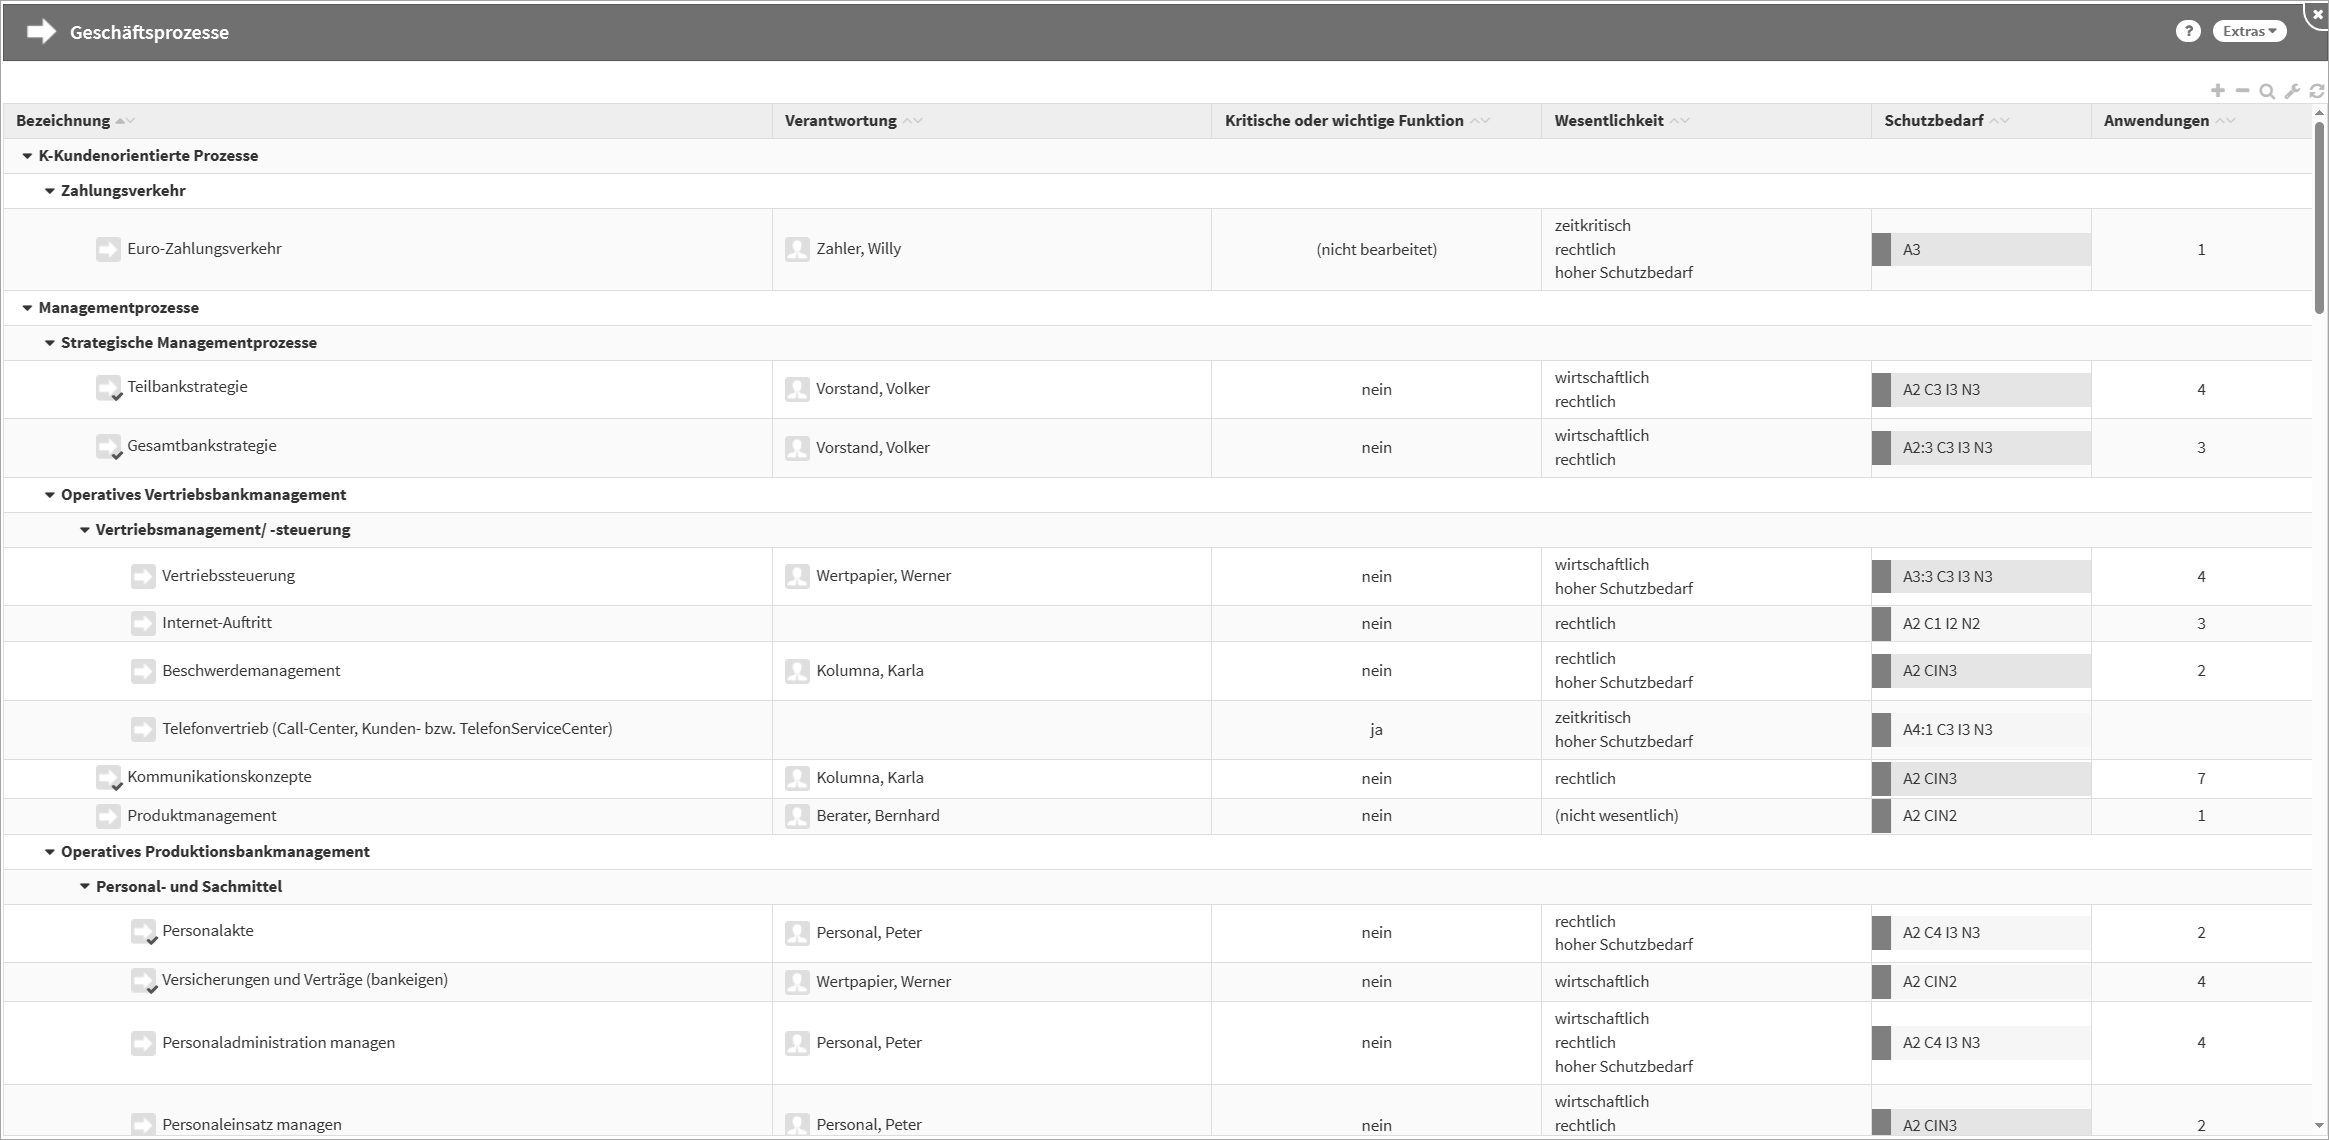This screenshot has width=2329, height=1140.
Task: Collapse the Vertriebsmanagement/ -steuerung group
Action: coord(85,529)
